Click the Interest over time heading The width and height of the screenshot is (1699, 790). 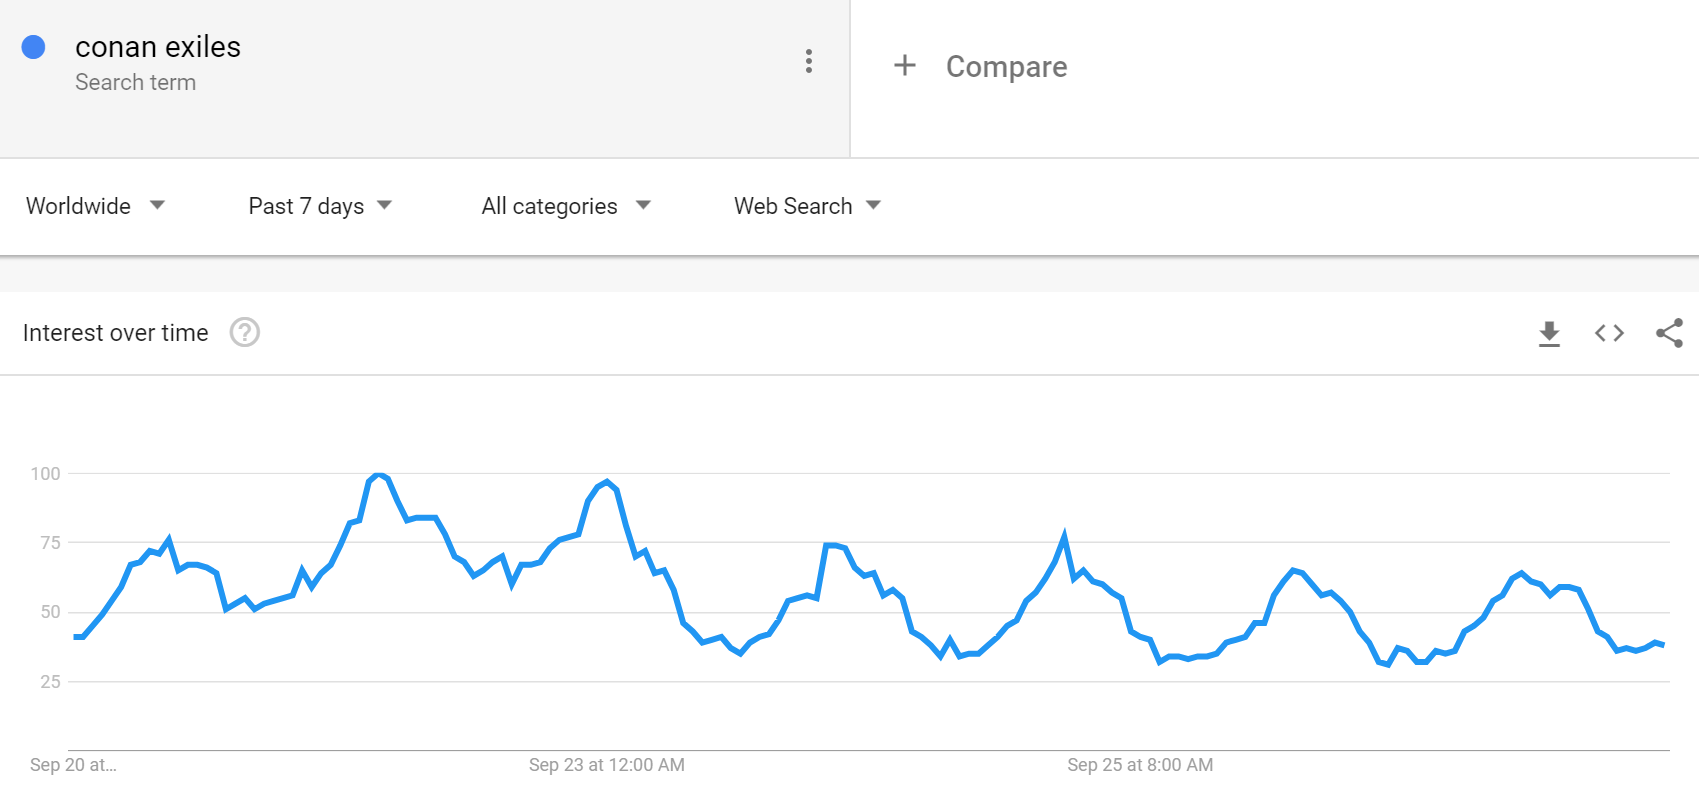[116, 333]
